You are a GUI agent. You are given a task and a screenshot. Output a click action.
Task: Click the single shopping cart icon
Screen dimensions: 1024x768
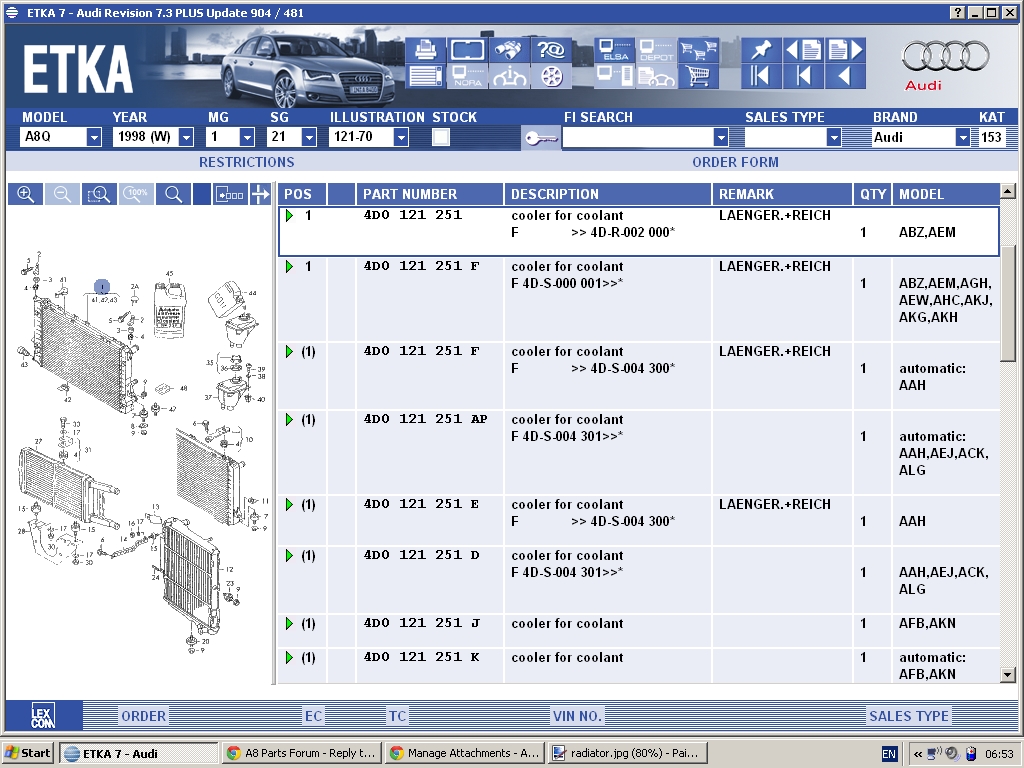click(x=698, y=76)
